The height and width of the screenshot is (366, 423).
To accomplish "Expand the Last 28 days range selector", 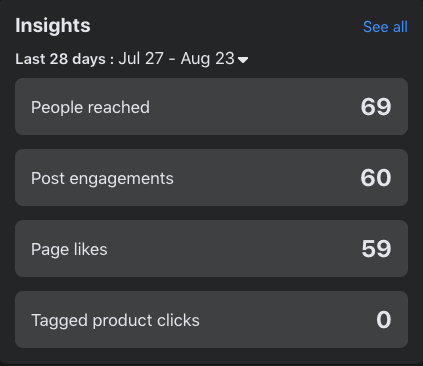I will click(132, 59).
